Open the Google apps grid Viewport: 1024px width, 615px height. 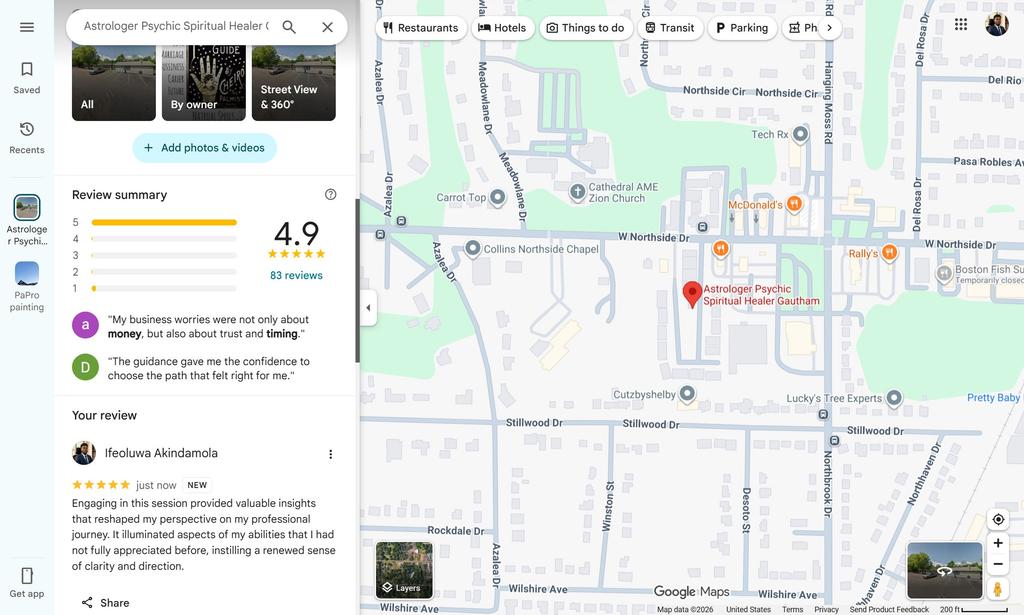pyautogui.click(x=961, y=25)
